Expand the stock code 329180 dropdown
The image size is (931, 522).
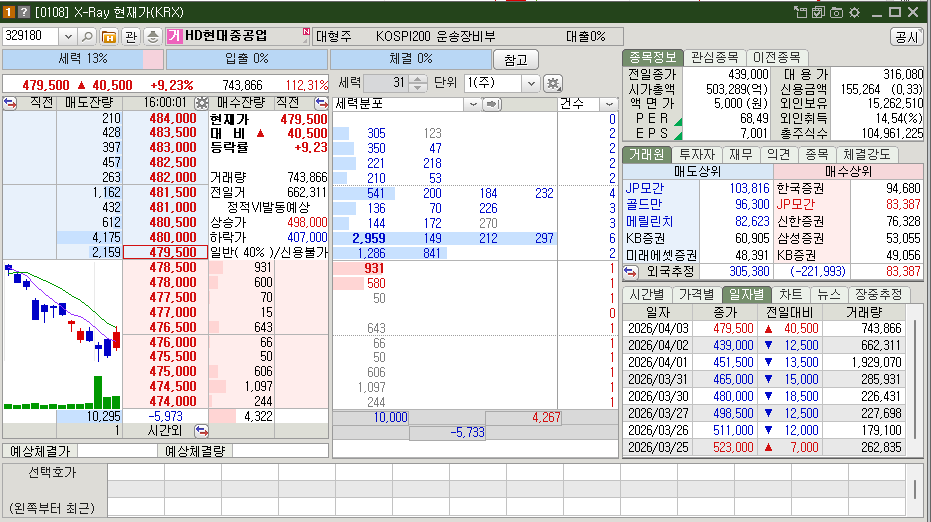pyautogui.click(x=68, y=37)
